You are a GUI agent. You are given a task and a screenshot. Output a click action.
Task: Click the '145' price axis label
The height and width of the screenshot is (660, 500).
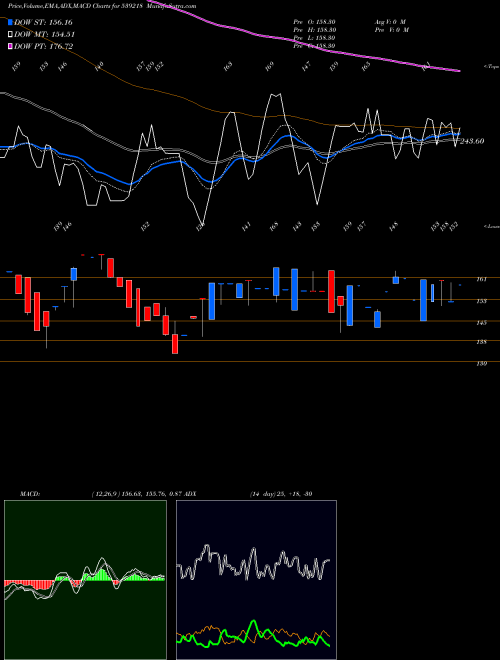coord(482,323)
